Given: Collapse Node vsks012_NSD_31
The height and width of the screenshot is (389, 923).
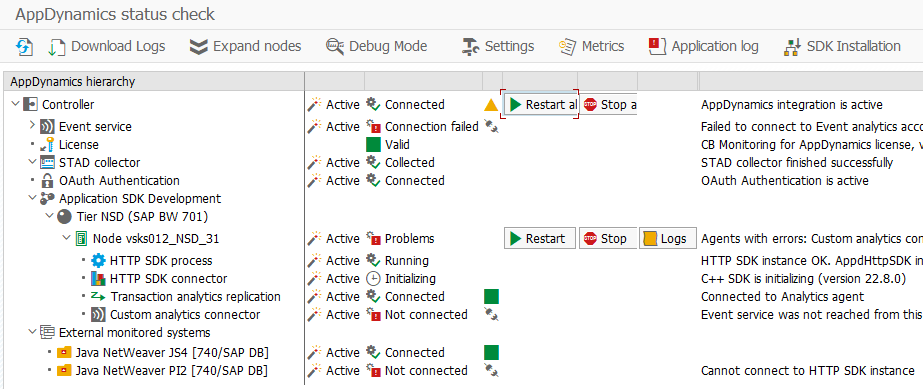Looking at the screenshot, I should pos(66,238).
